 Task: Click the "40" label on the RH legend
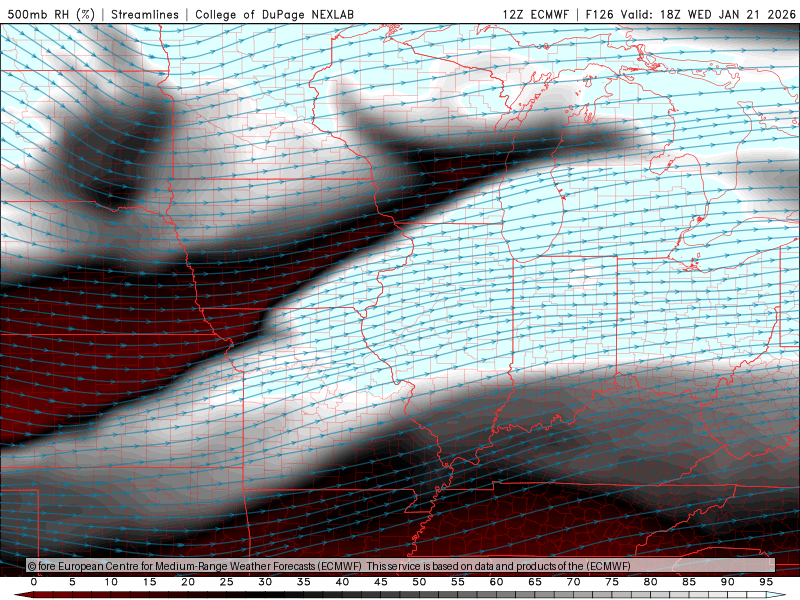(x=342, y=582)
